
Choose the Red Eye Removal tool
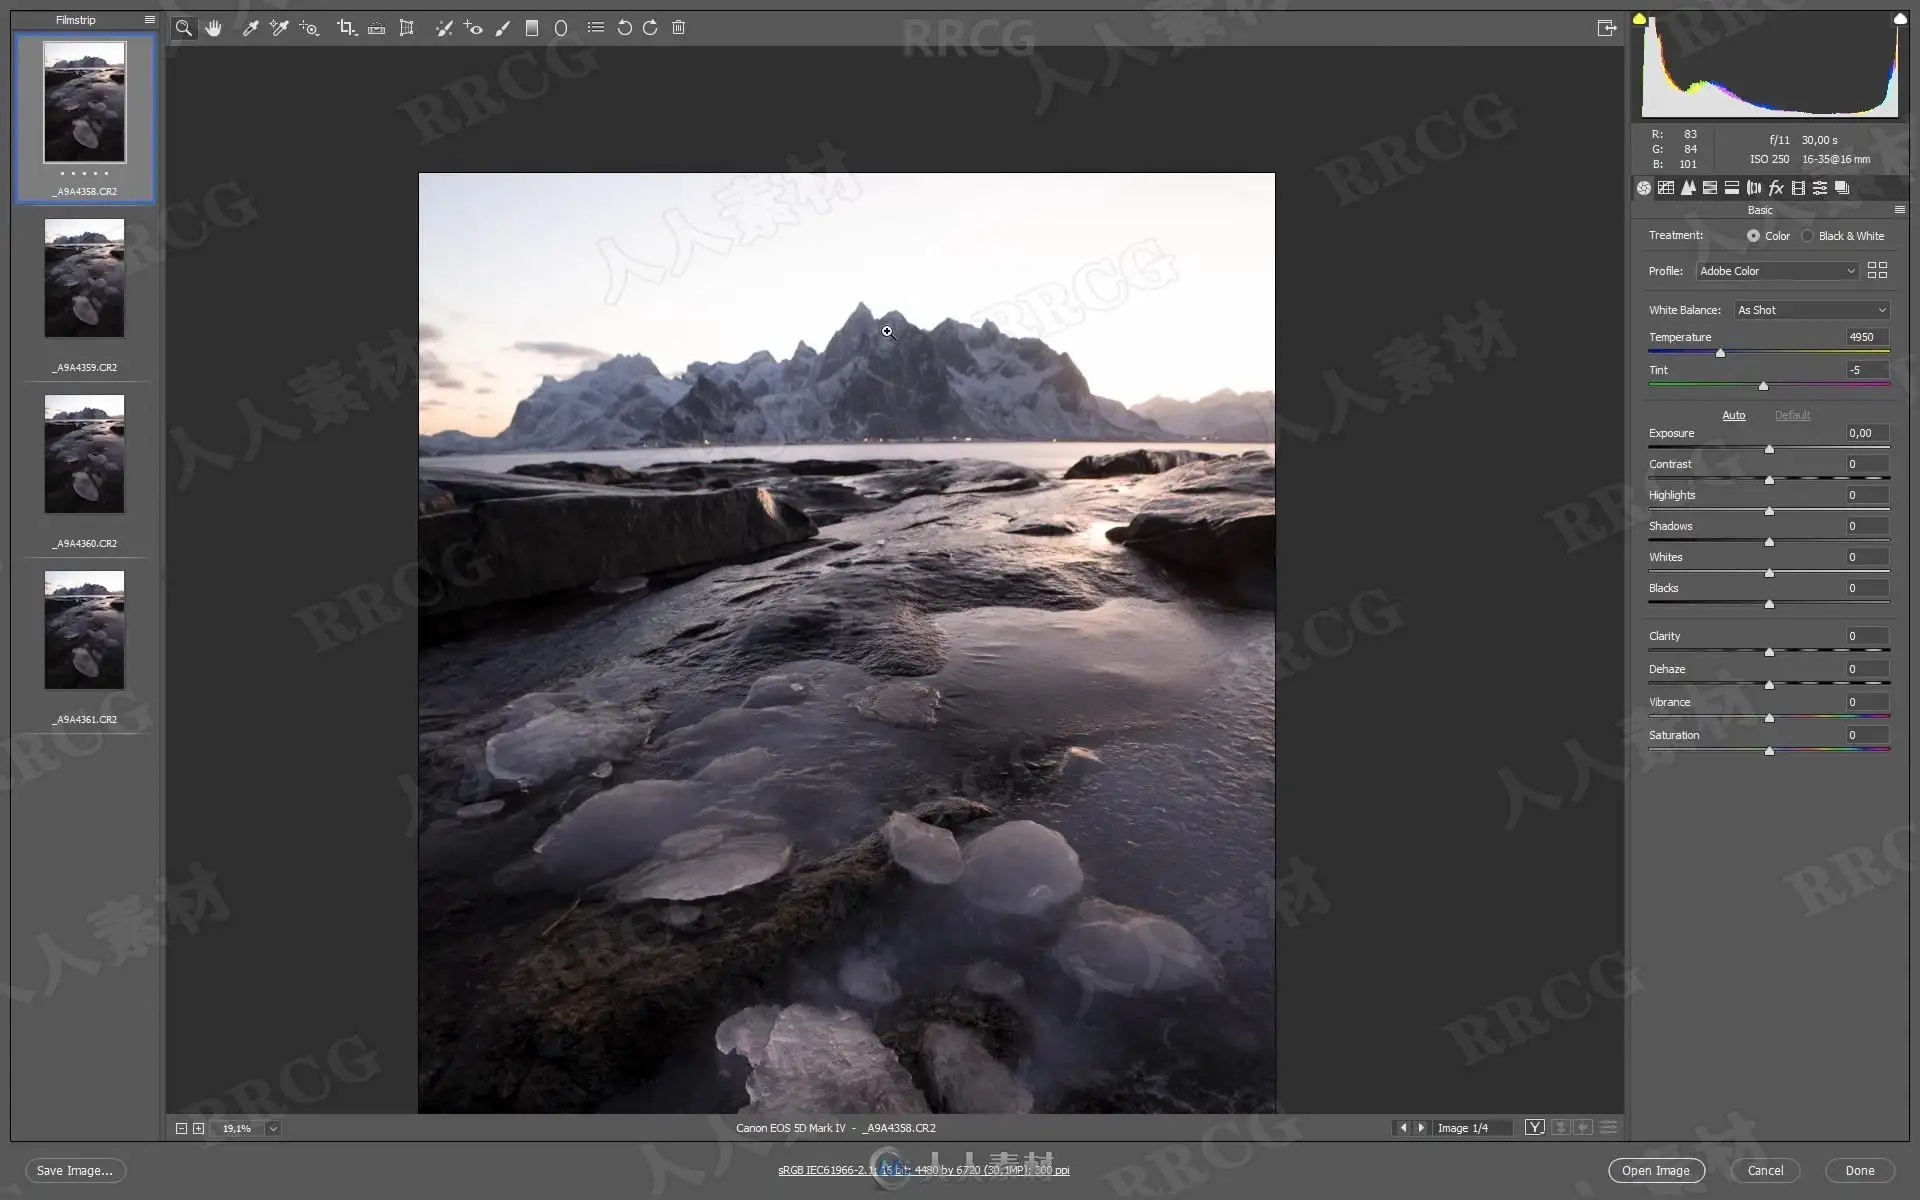473,28
